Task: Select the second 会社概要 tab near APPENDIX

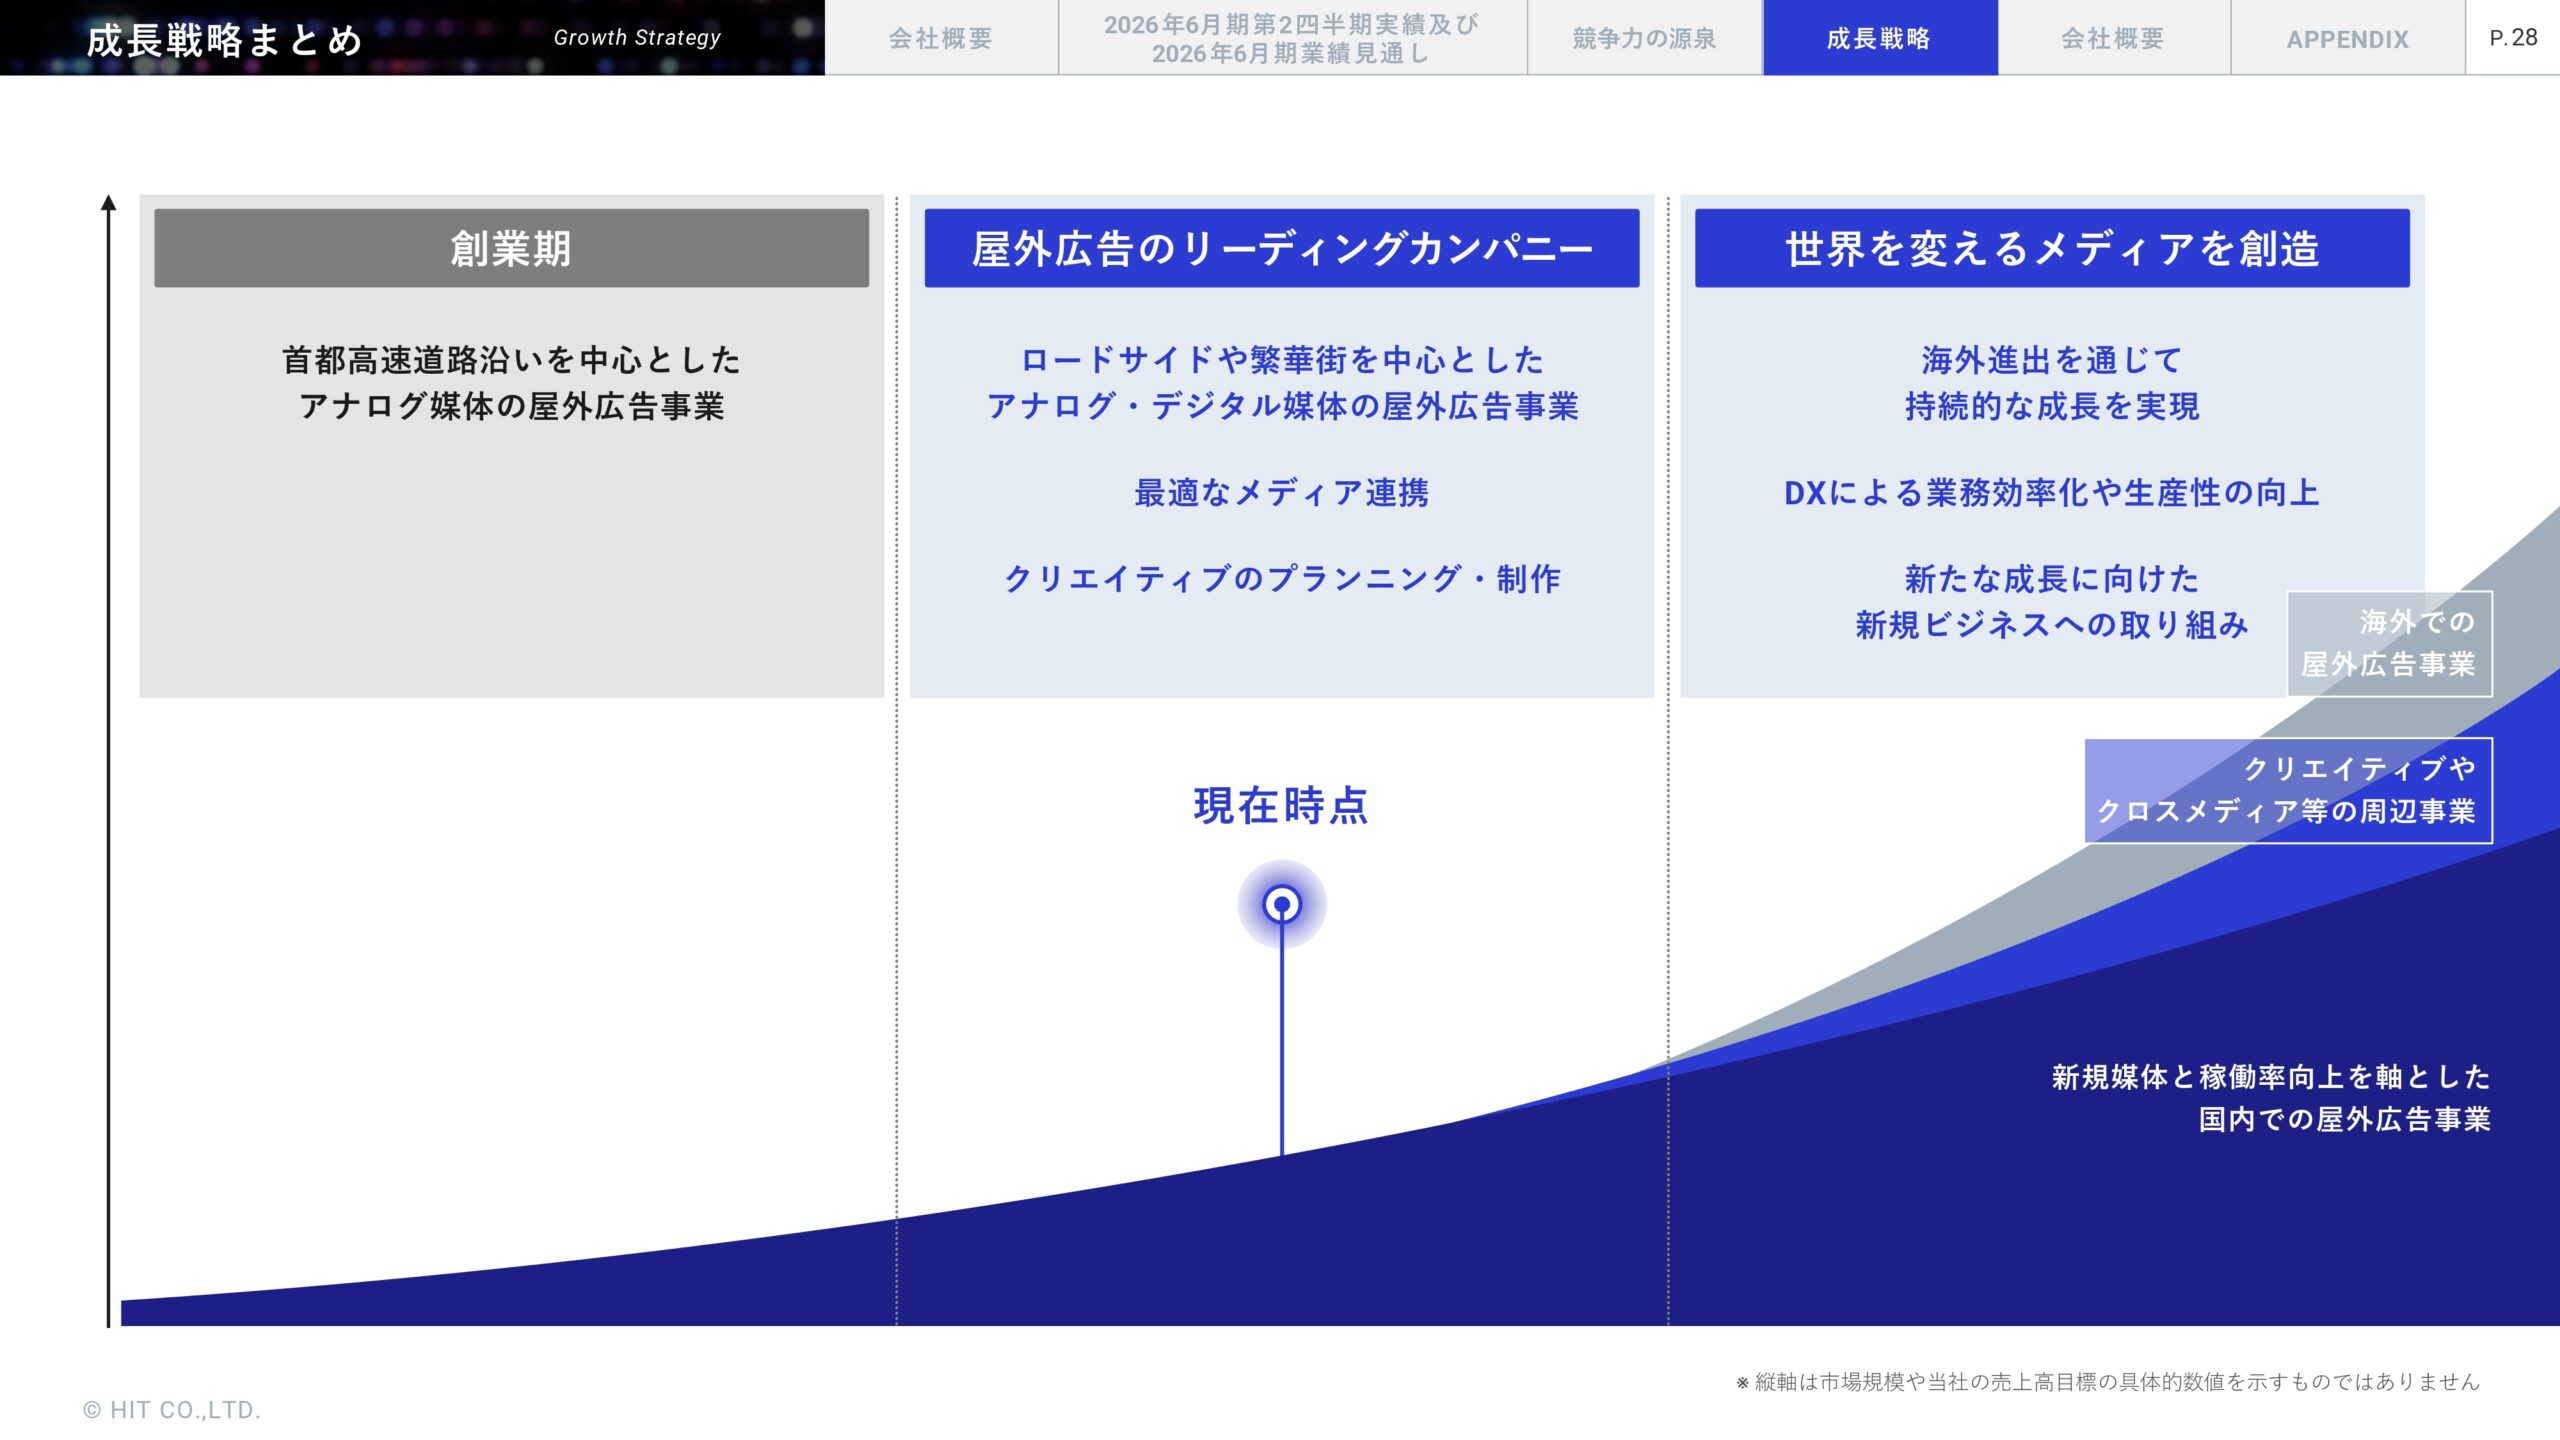Action: (2112, 40)
